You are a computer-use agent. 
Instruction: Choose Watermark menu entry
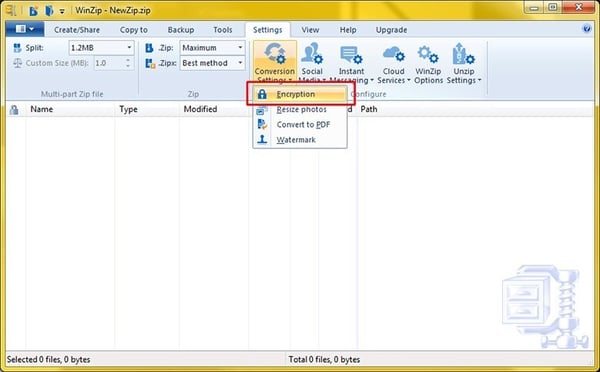click(x=300, y=140)
